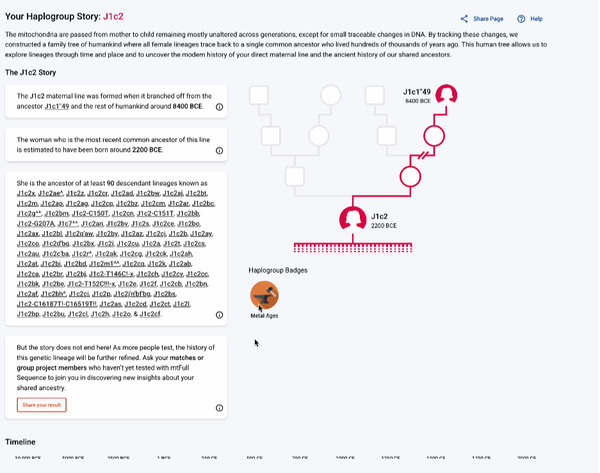Viewport: 600px width, 473px height.
Task: Click the Share Page icon
Action: pos(464,19)
